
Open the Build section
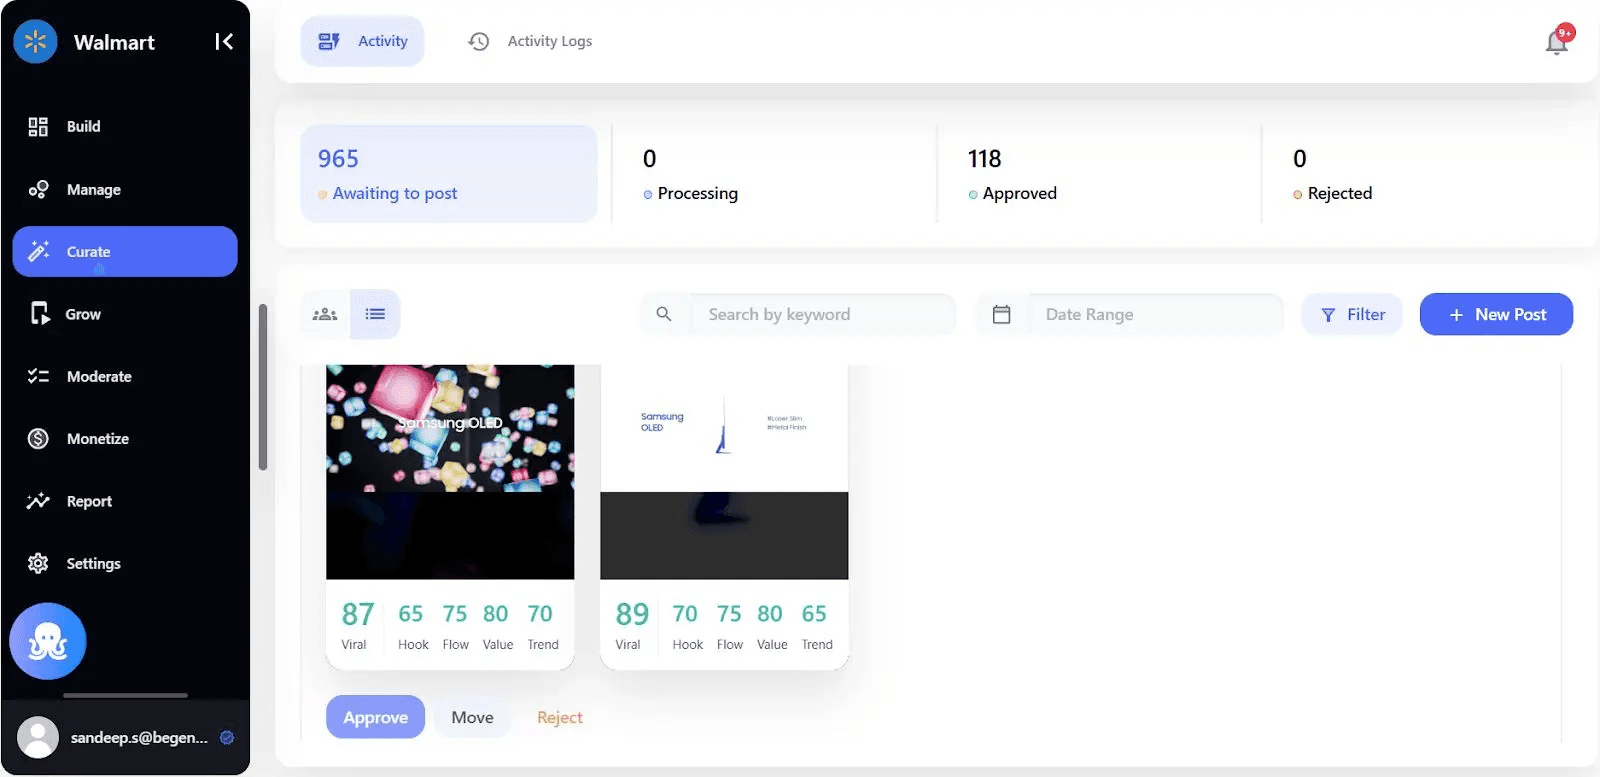click(x=125, y=127)
